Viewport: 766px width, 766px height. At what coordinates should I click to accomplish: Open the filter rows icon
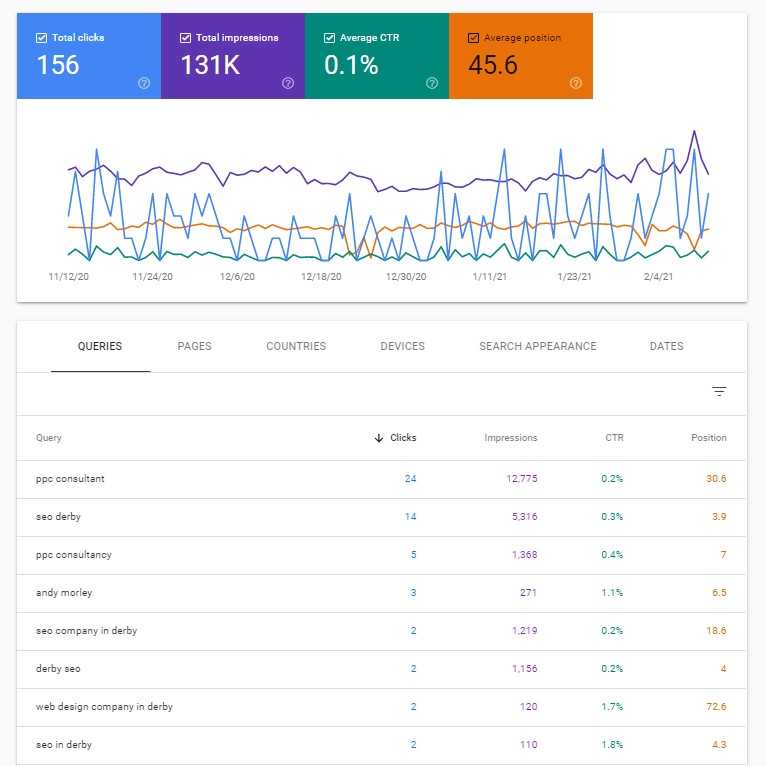[x=719, y=392]
